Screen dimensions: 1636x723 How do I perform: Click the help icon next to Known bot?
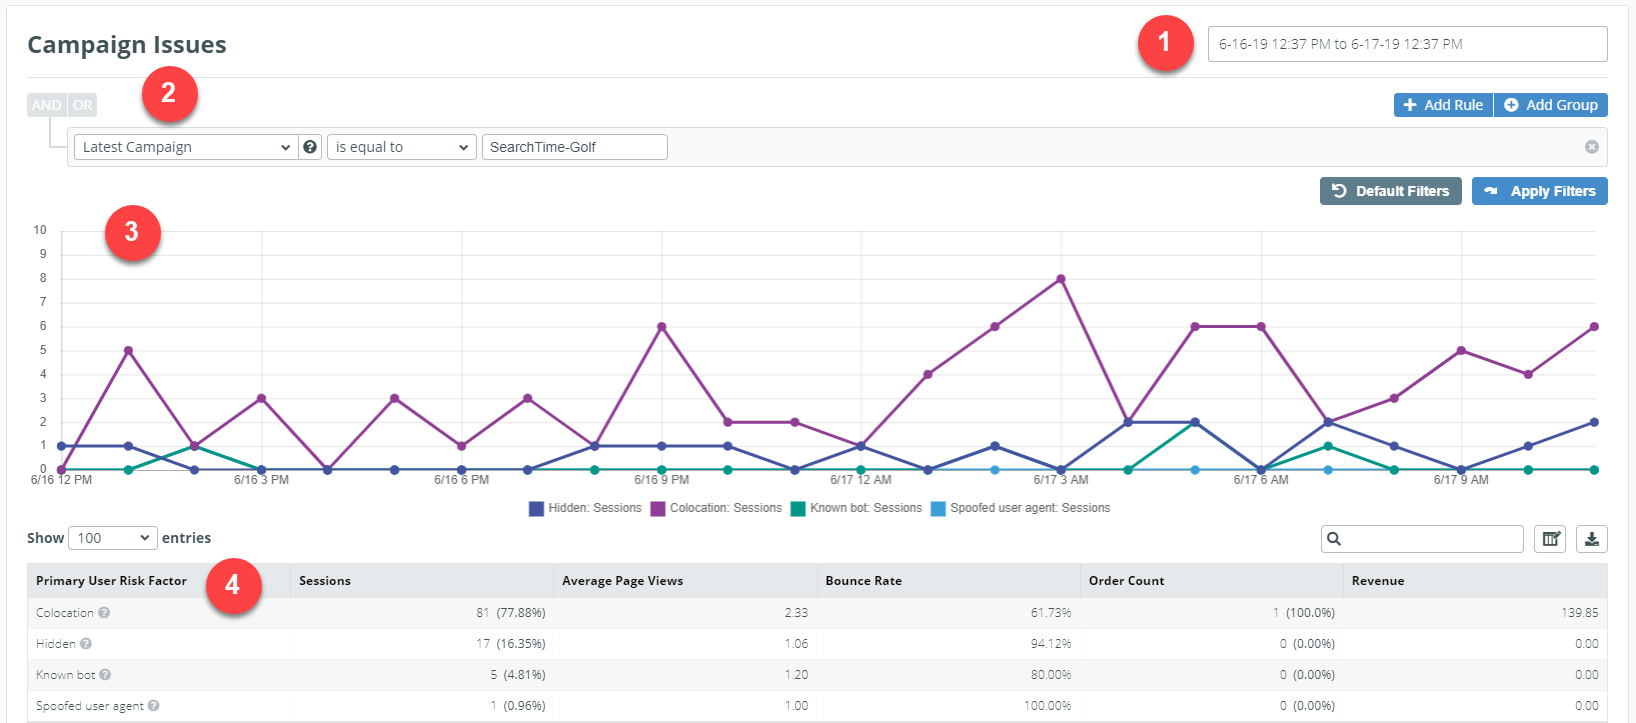click(105, 675)
